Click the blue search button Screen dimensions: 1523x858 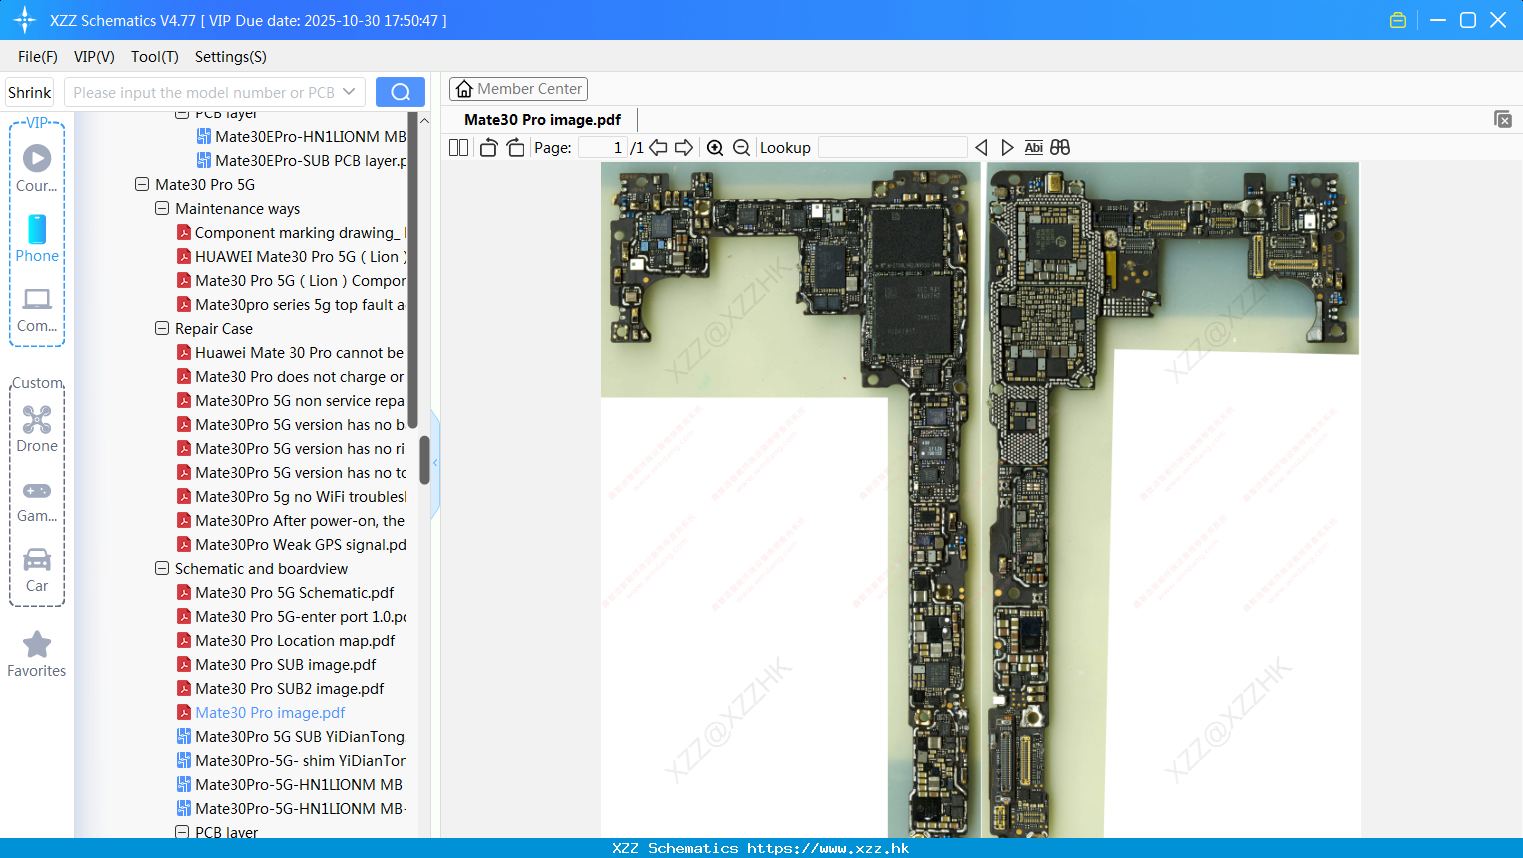(x=400, y=92)
